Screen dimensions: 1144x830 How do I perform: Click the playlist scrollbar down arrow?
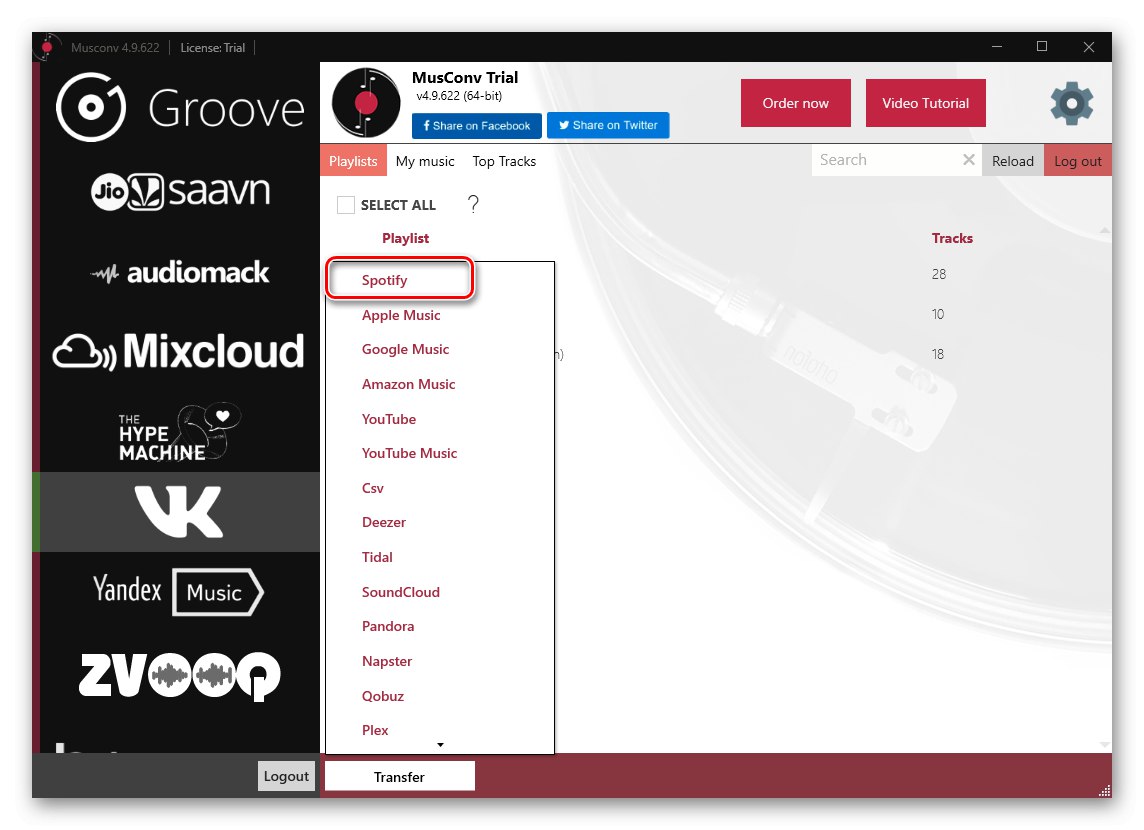coord(1105,744)
